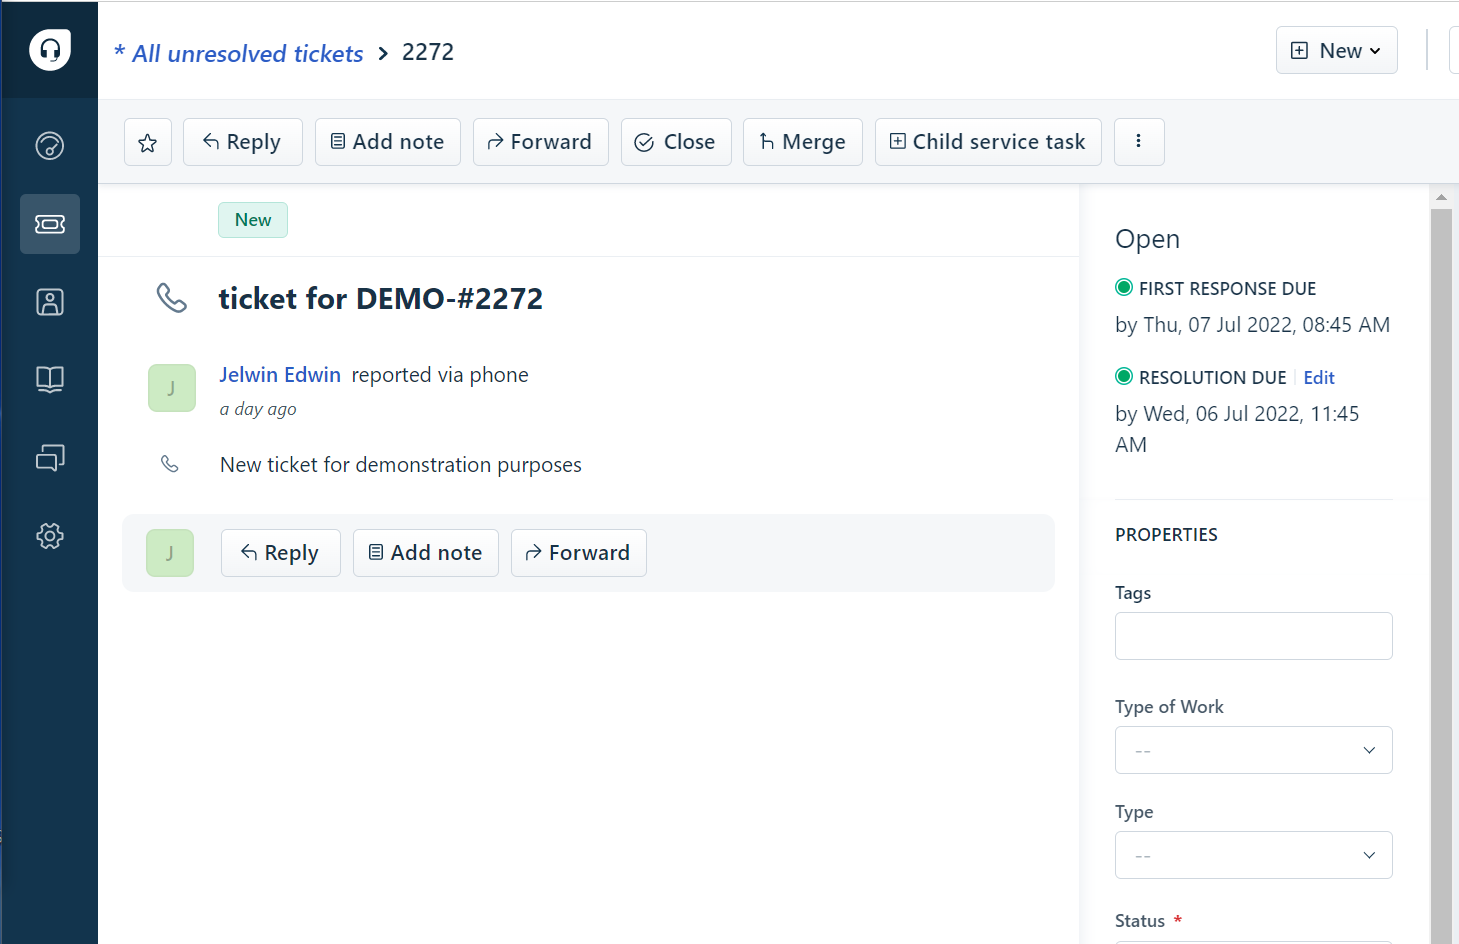Star this ticket as favorite

click(147, 141)
